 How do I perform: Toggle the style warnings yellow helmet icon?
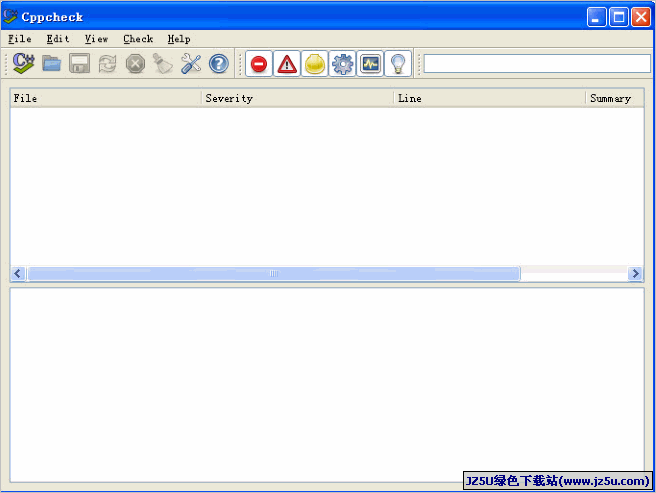[314, 64]
